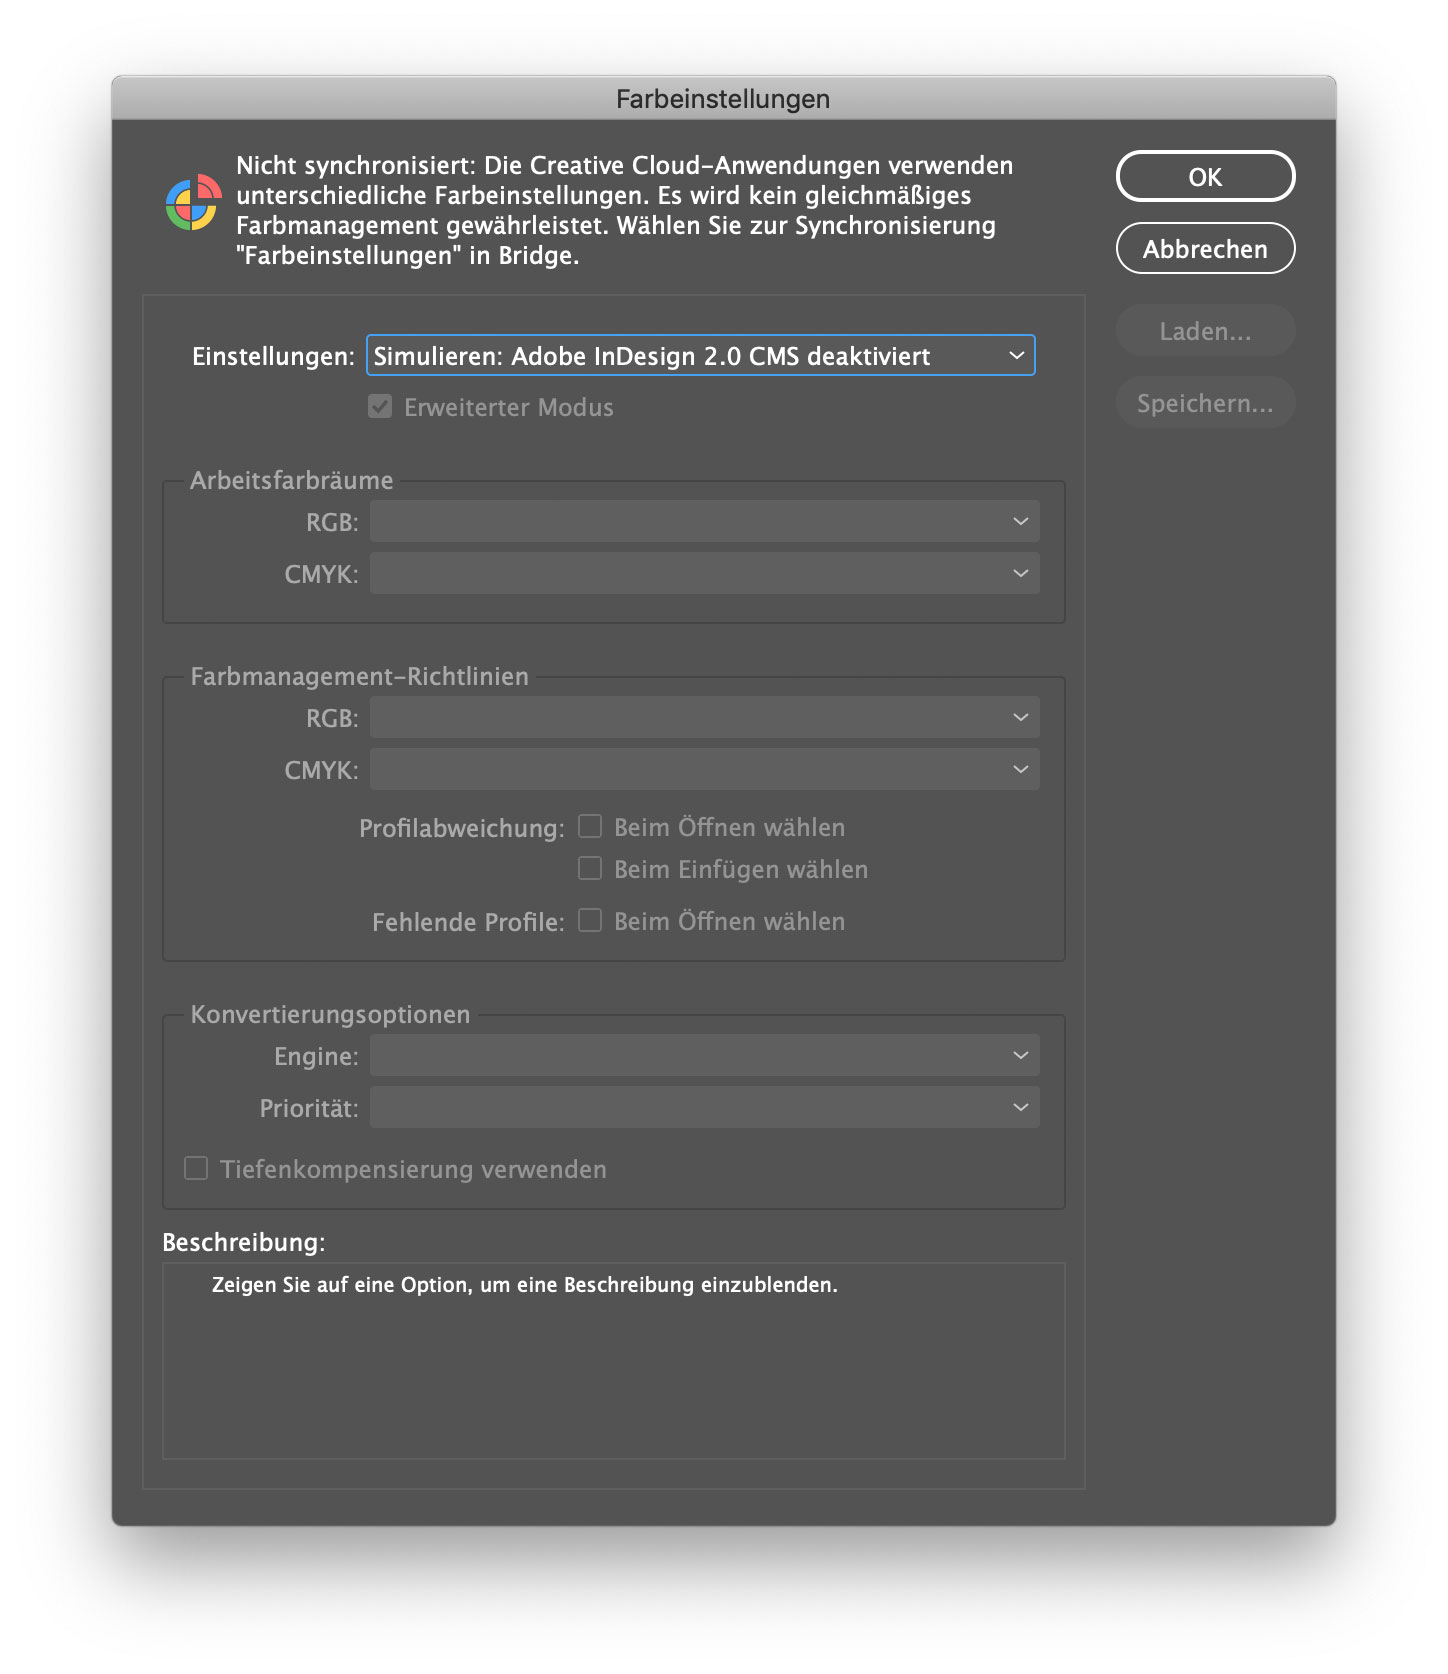The width and height of the screenshot is (1448, 1674).
Task: Toggle Tiefenkompensierung verwenden checkbox
Action: (196, 1168)
